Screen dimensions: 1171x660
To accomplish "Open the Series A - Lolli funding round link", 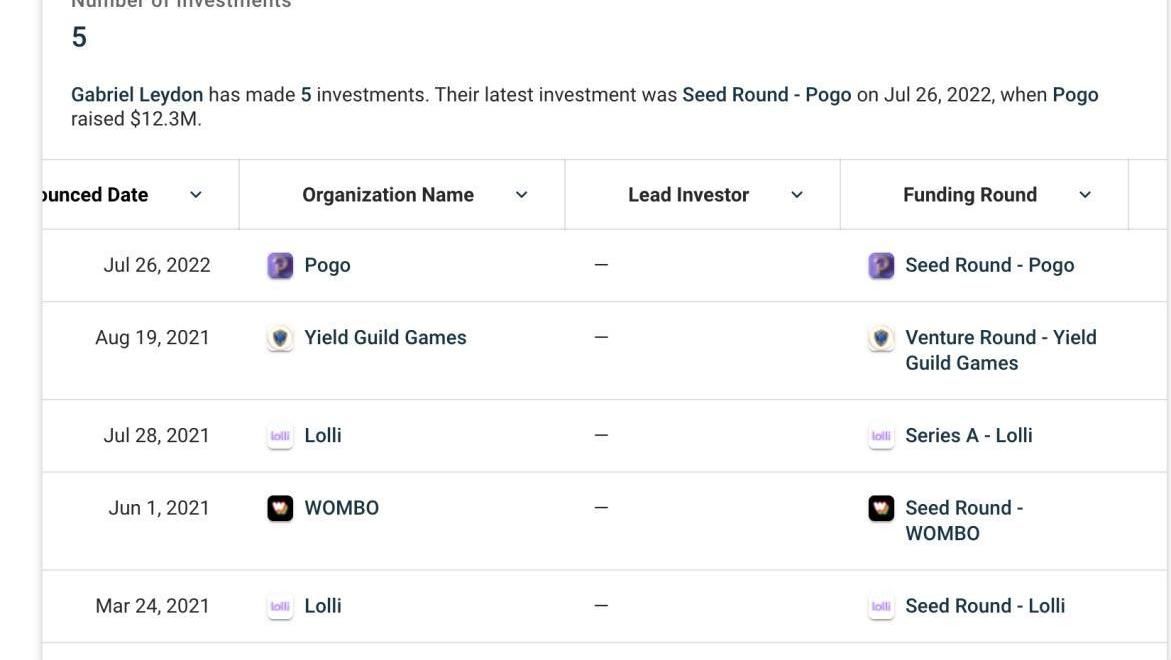I will coord(969,435).
